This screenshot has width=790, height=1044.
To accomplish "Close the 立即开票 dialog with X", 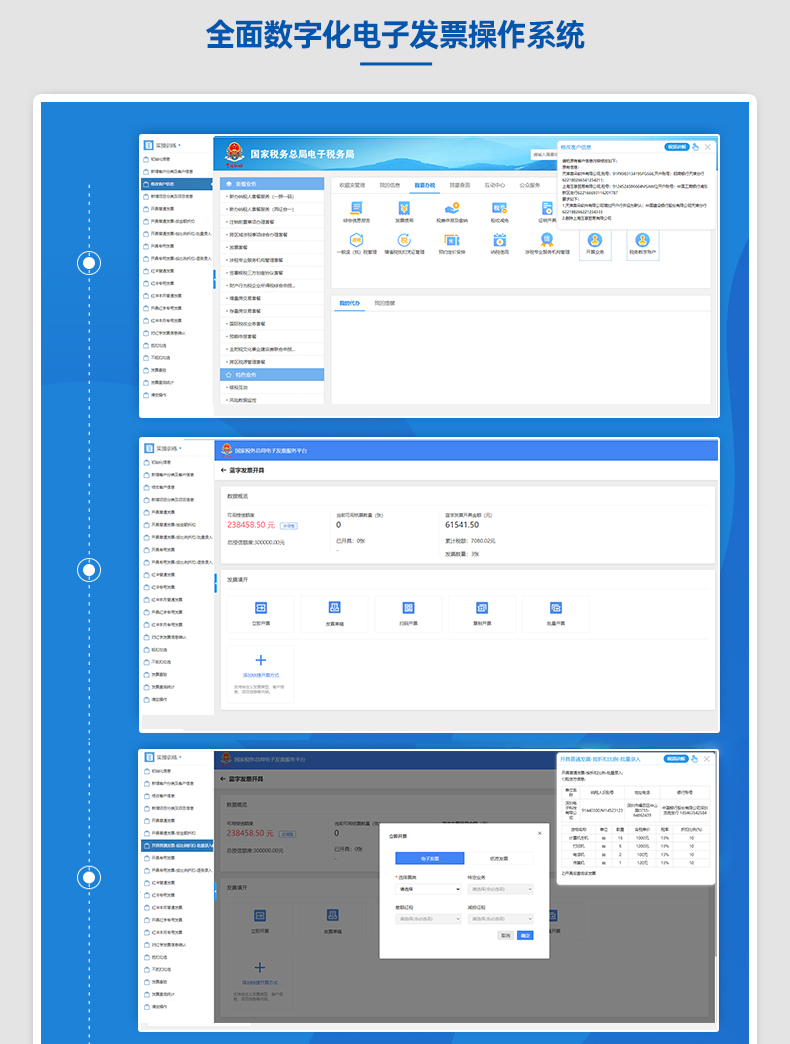I will (539, 833).
